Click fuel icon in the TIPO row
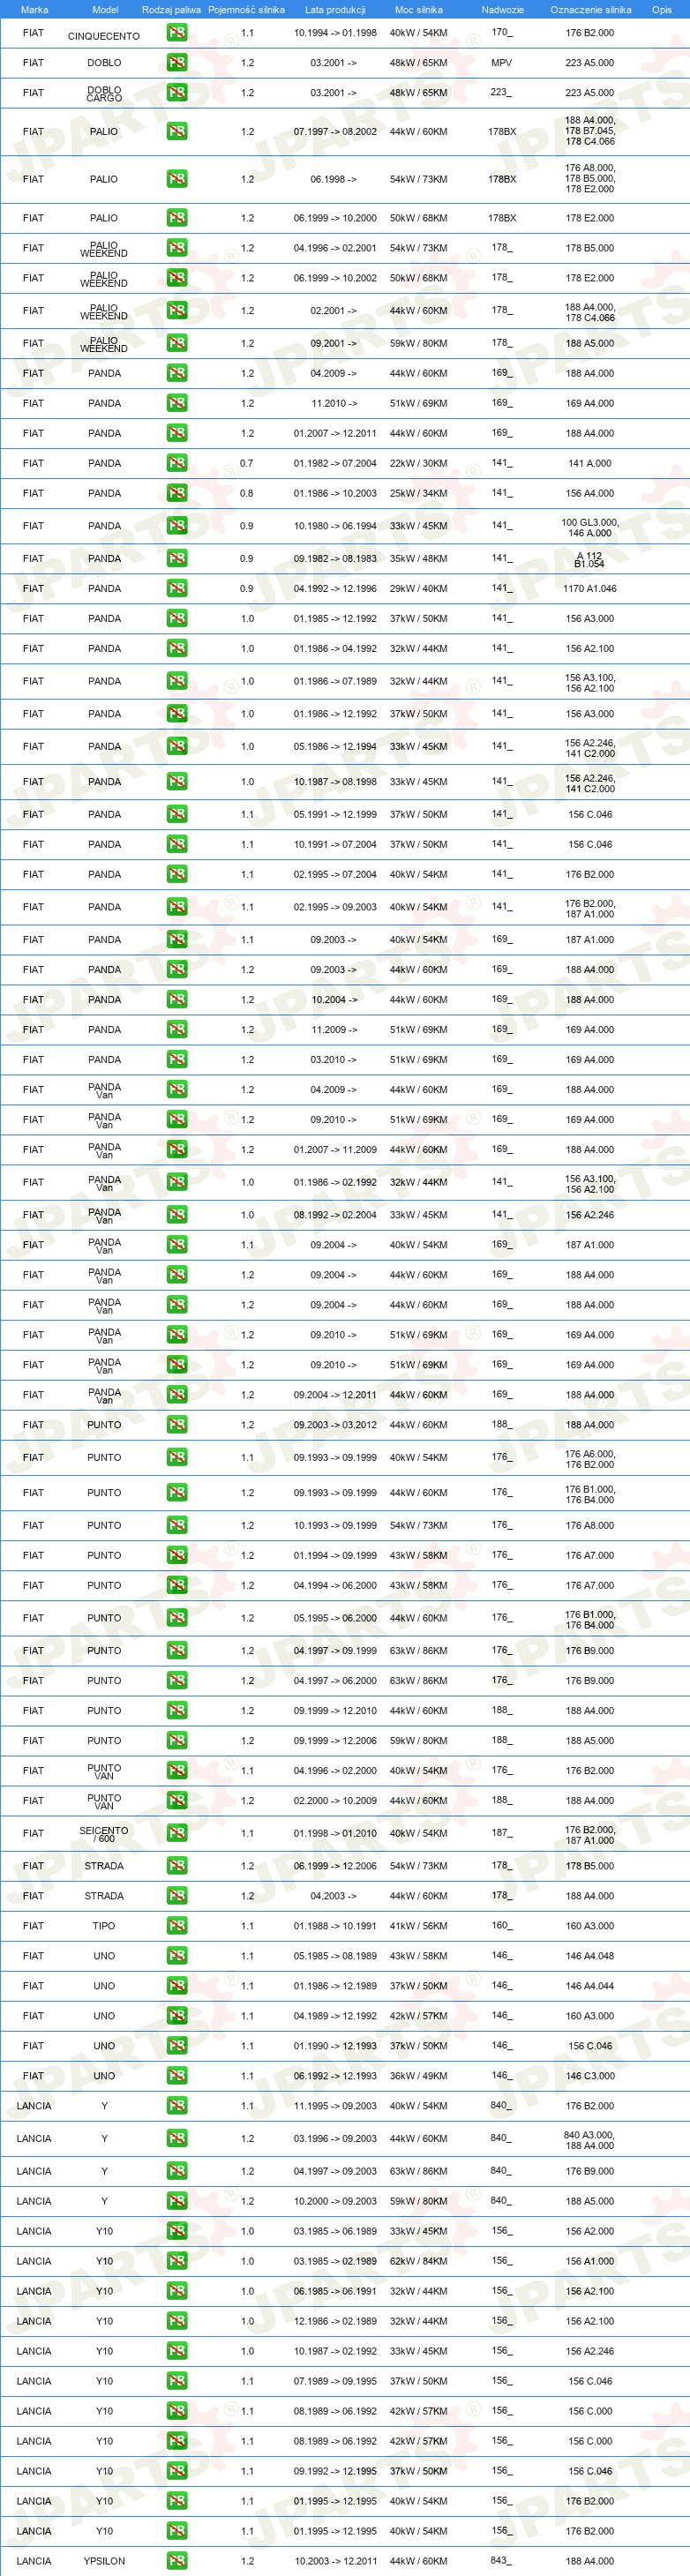 point(177,1925)
